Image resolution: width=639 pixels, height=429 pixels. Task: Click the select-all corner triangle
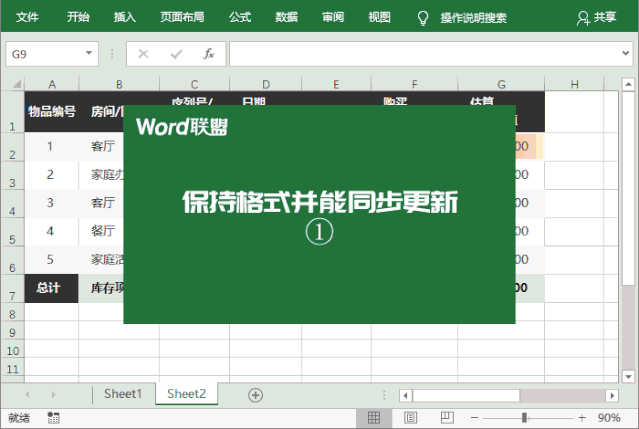click(x=12, y=84)
